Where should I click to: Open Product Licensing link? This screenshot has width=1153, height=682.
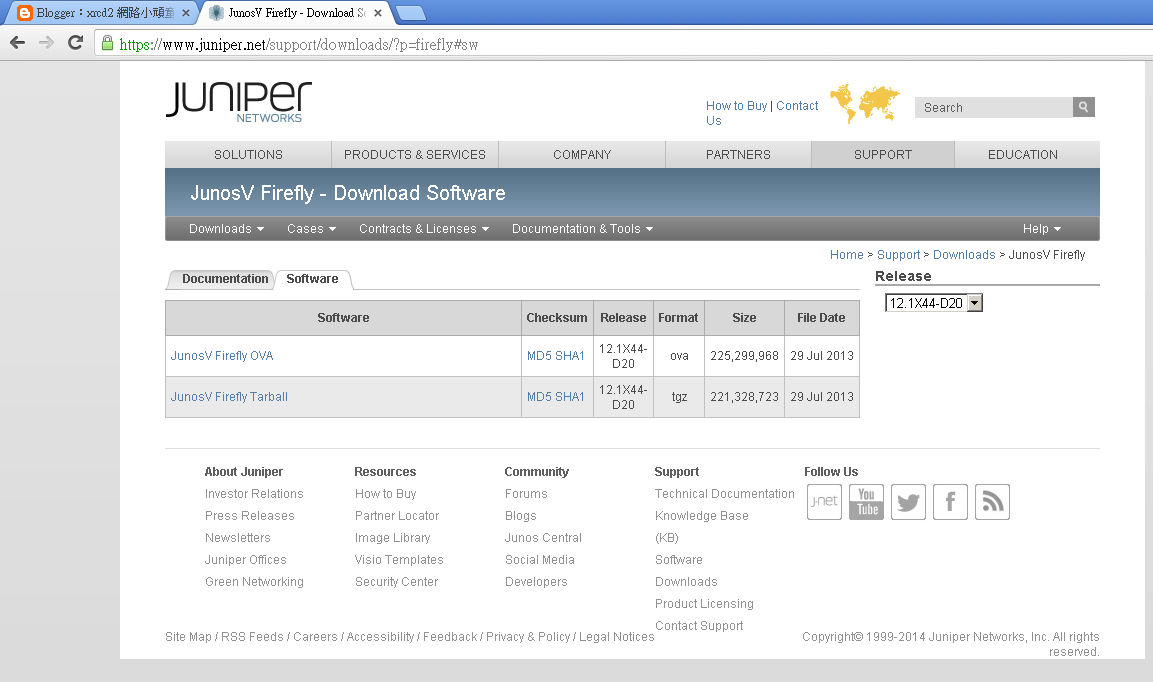pos(704,604)
